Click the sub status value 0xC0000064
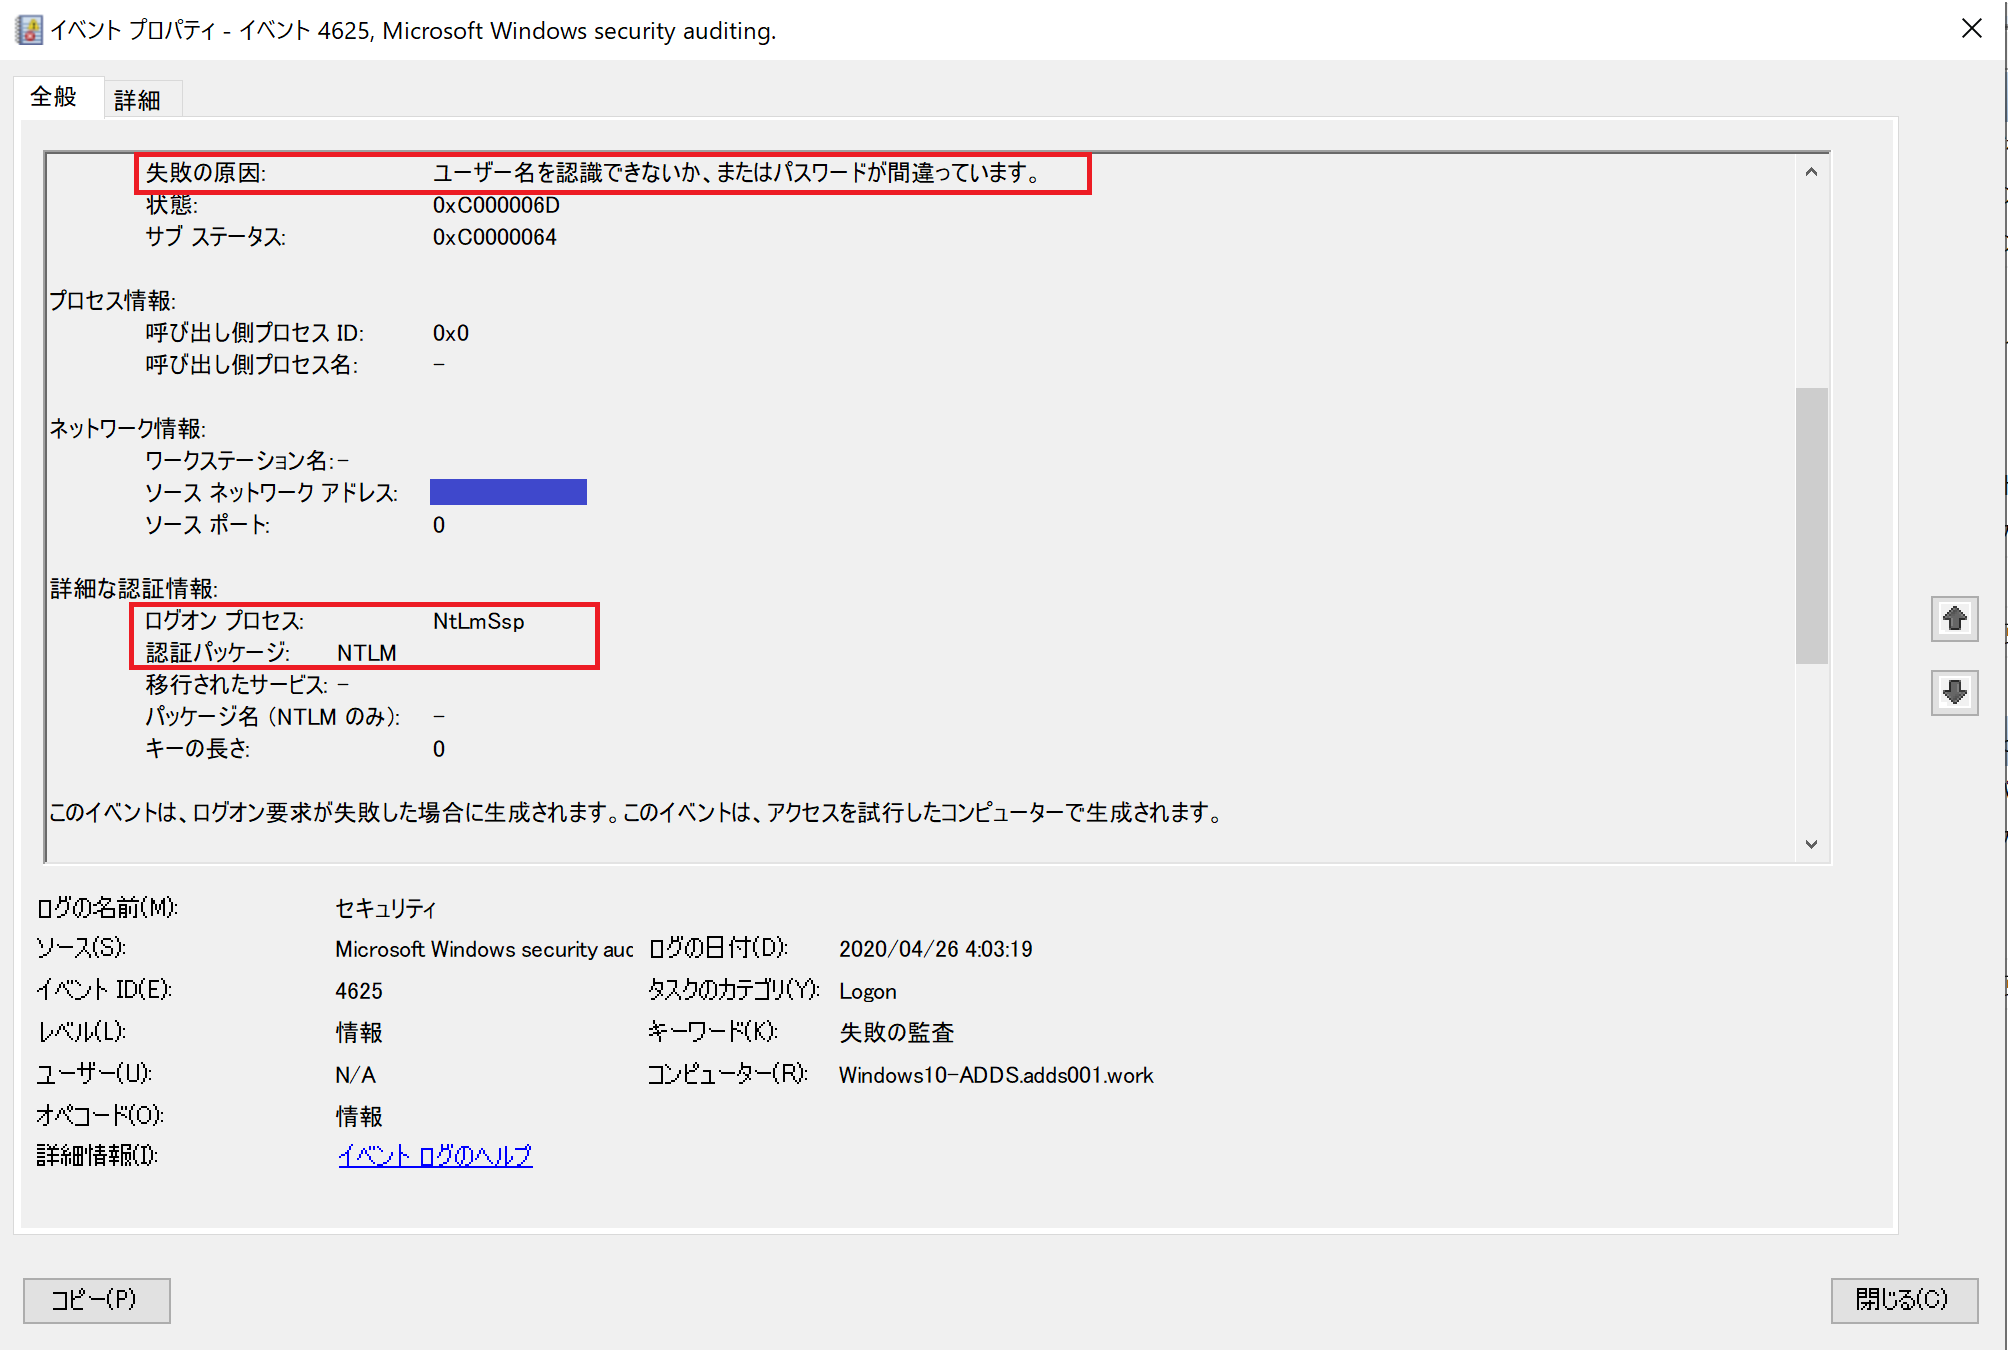Screen dimensions: 2008x1350 (x=494, y=237)
